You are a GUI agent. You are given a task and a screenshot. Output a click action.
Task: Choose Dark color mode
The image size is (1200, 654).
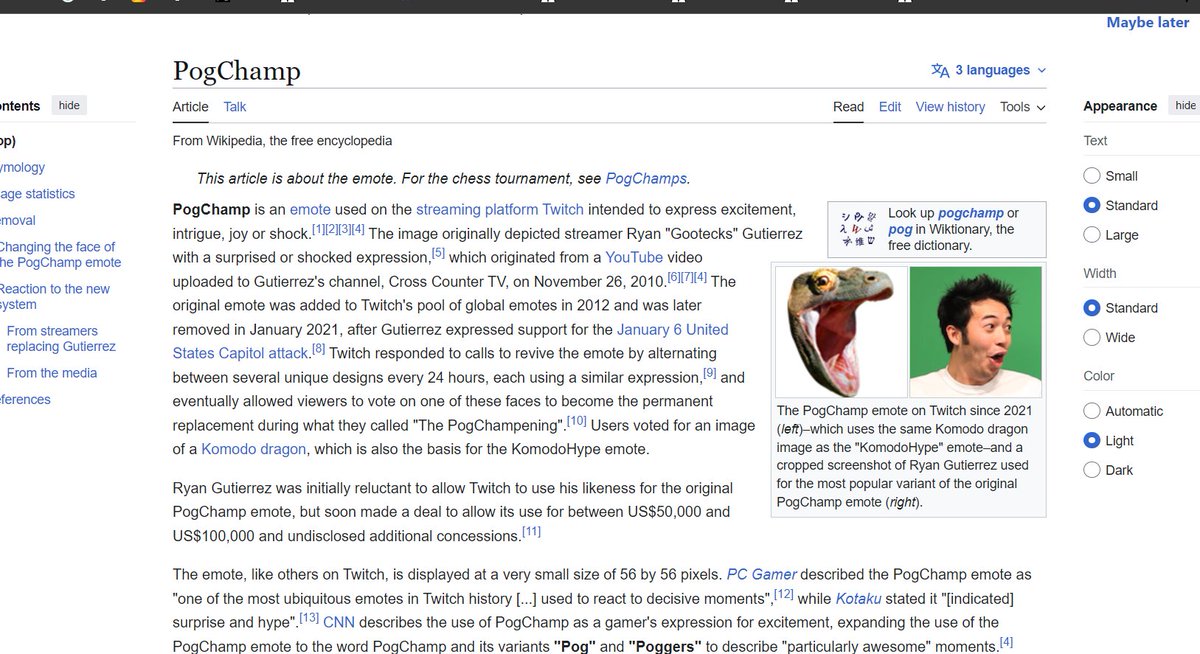point(1093,470)
